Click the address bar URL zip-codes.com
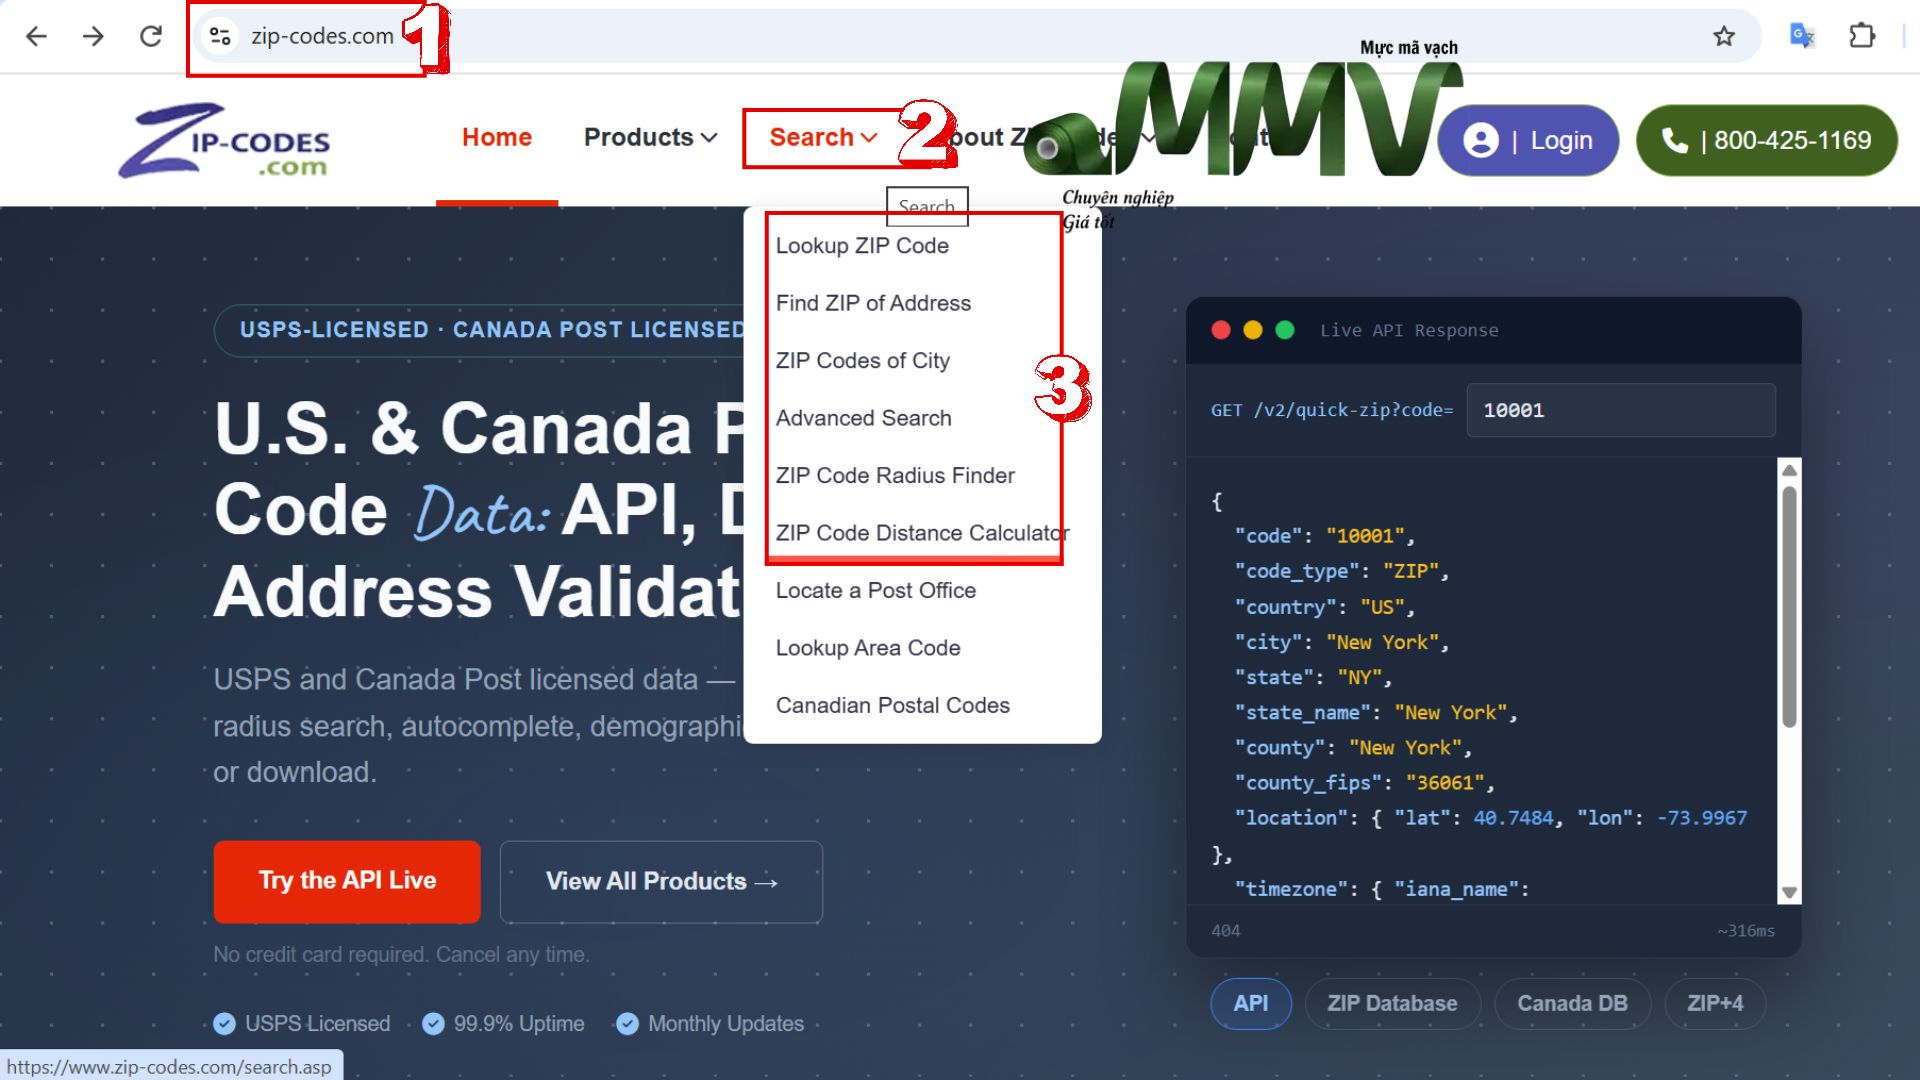 (x=322, y=37)
